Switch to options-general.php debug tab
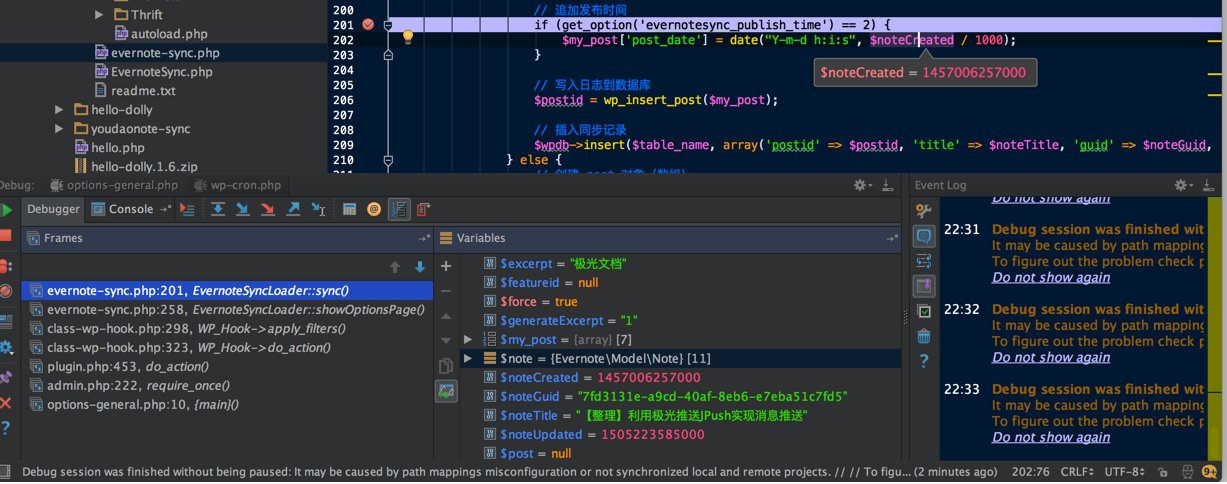Screen dimensions: 1227x484 click(x=114, y=185)
